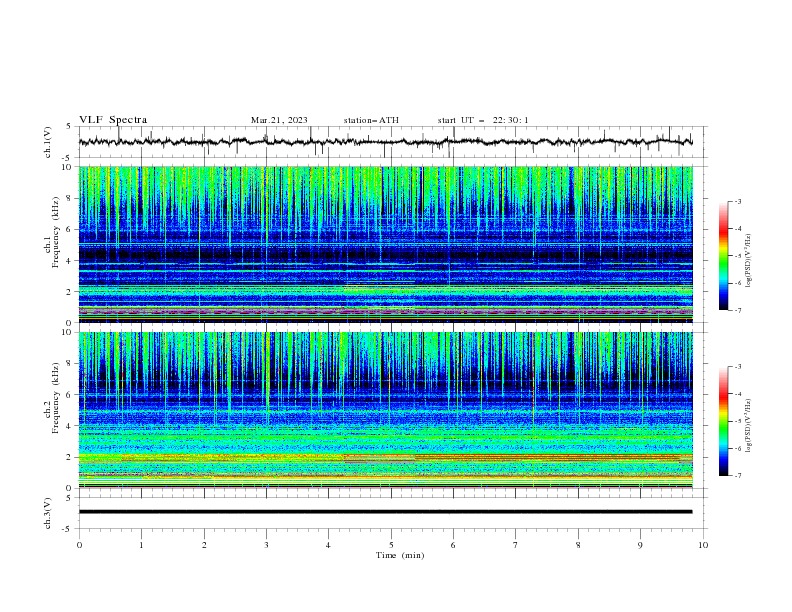Click the "-5" tick on ch.1 color bar
Image resolution: width=792 pixels, height=612 pixels.
pyautogui.click(x=738, y=256)
